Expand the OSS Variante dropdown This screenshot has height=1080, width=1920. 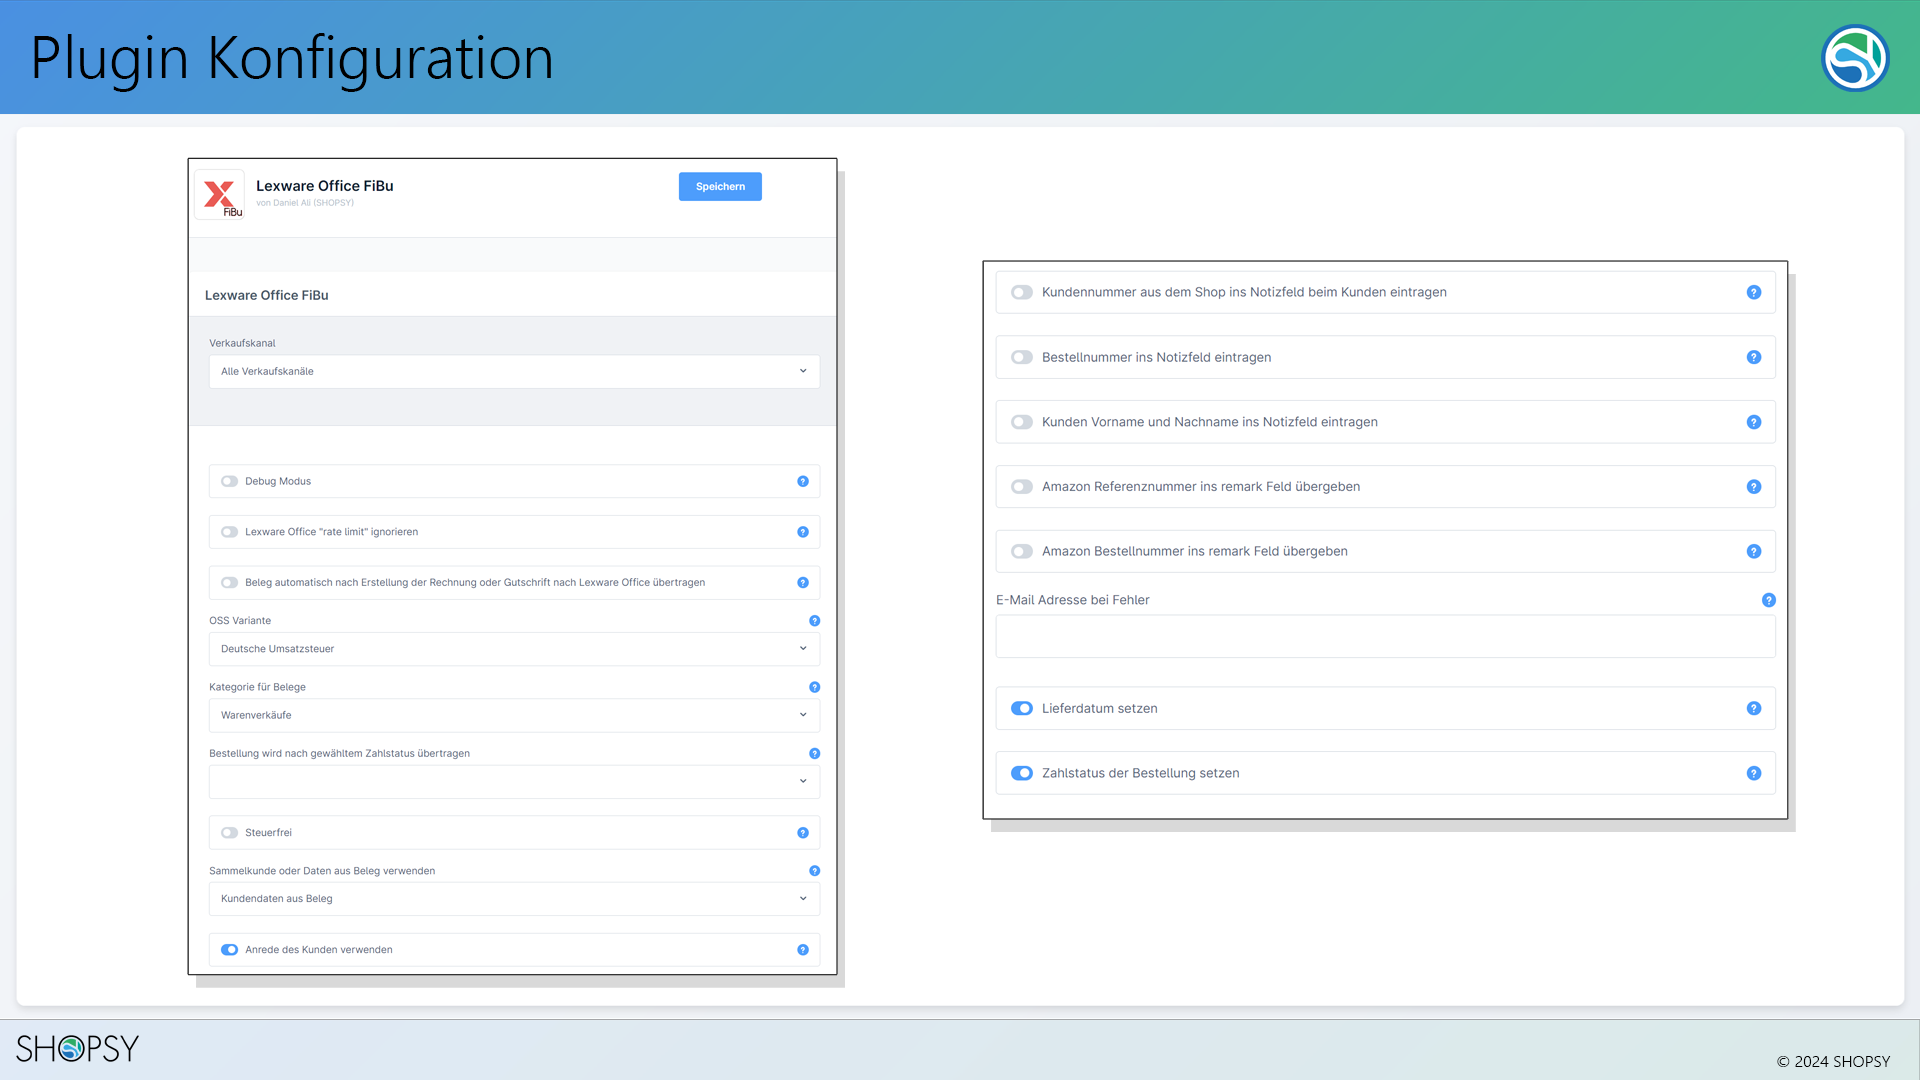click(514, 649)
